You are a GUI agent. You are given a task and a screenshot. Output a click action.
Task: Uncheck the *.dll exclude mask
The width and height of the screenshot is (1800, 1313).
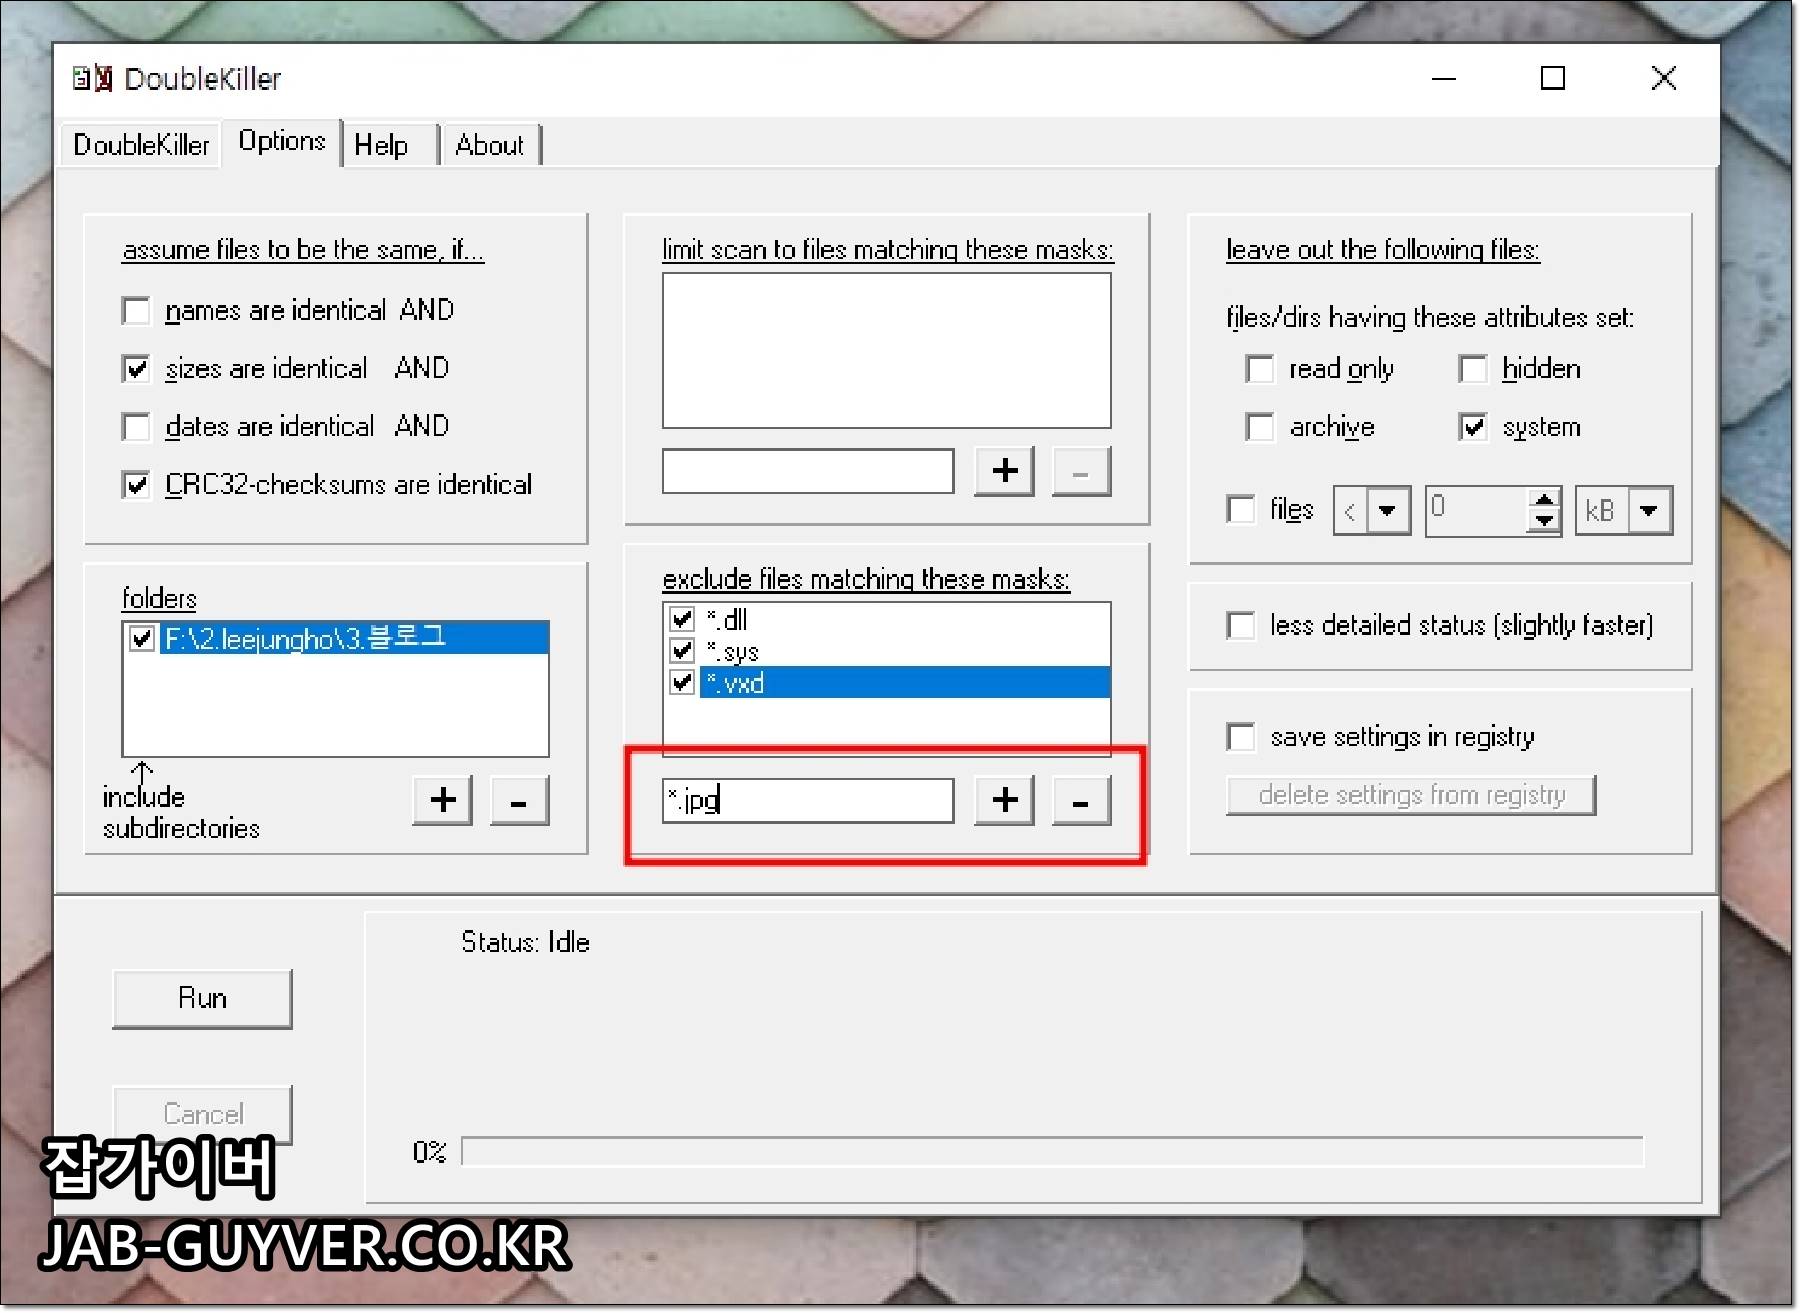tap(682, 619)
